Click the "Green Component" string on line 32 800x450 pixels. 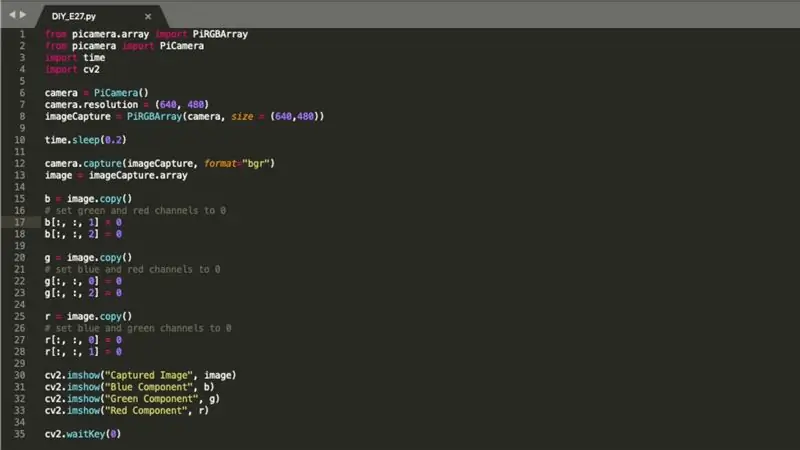[152, 398]
